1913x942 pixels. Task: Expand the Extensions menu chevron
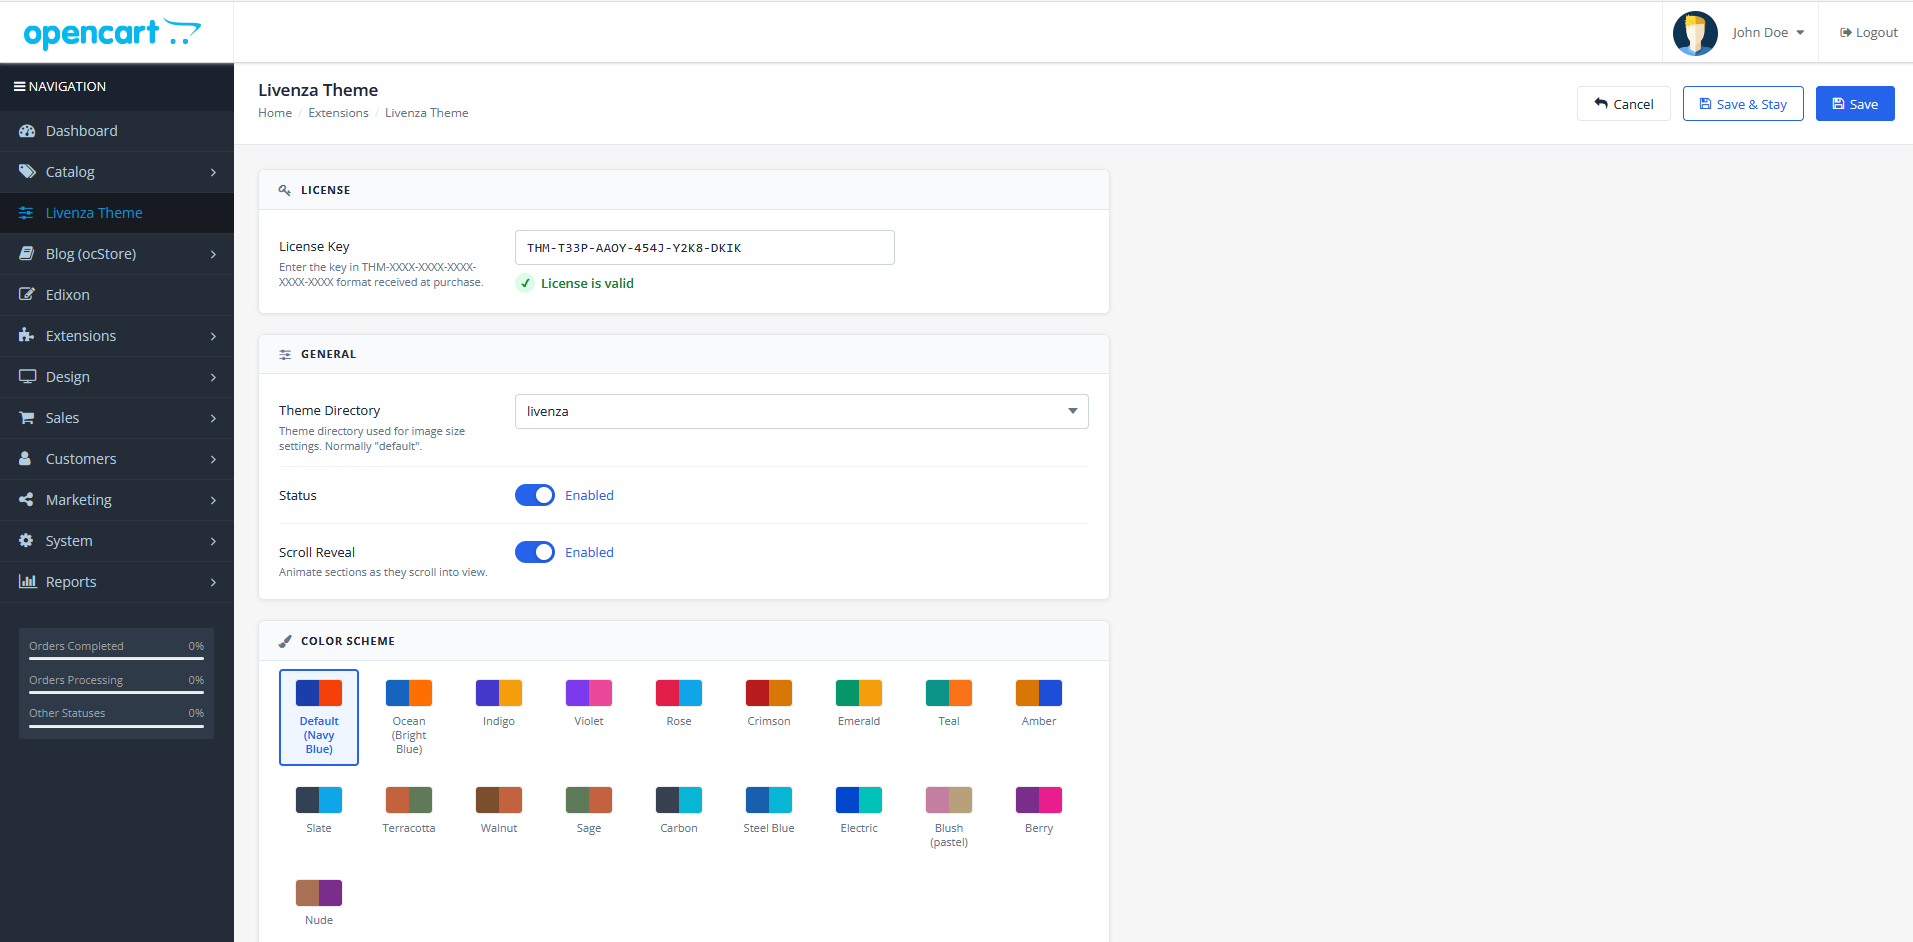[x=213, y=336]
